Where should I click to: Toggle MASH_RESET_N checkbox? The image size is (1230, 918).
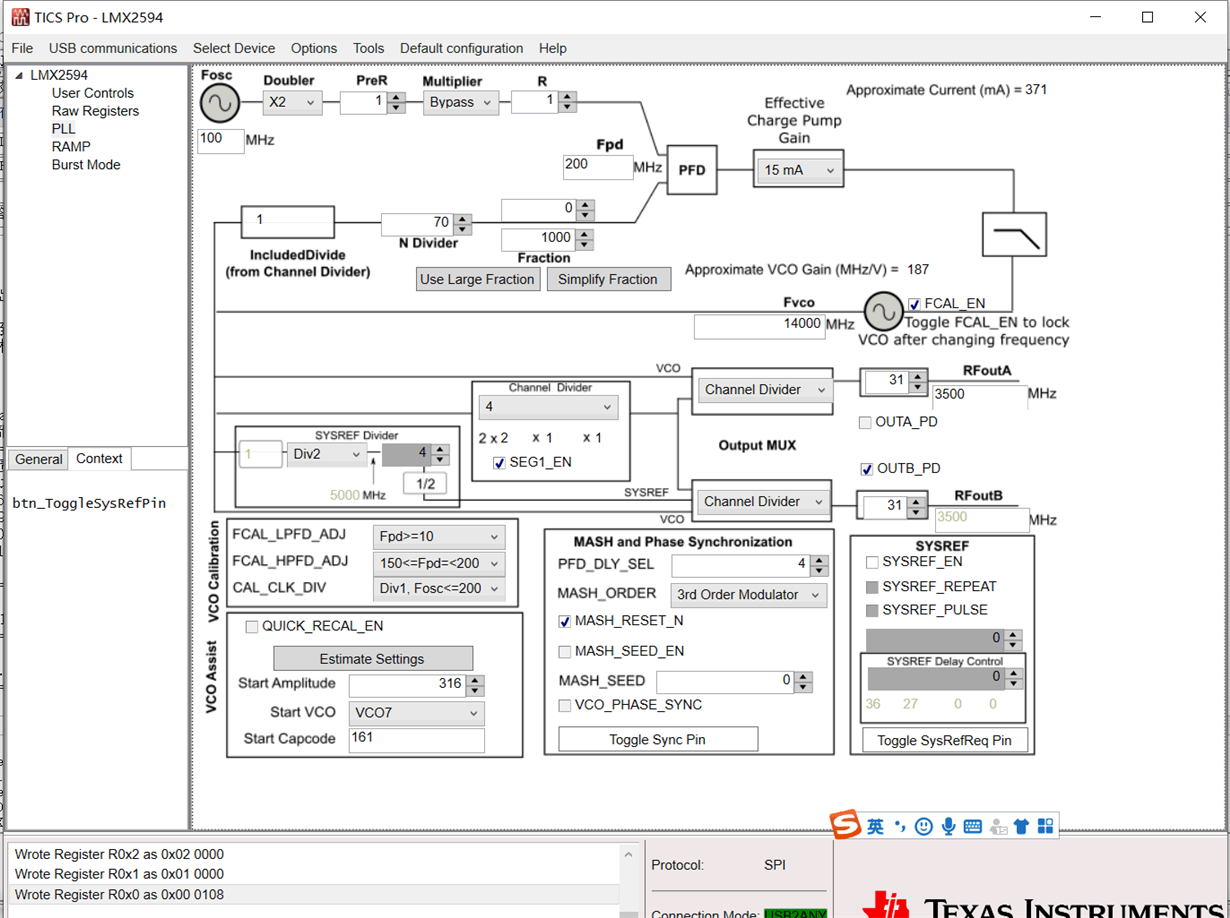(565, 621)
